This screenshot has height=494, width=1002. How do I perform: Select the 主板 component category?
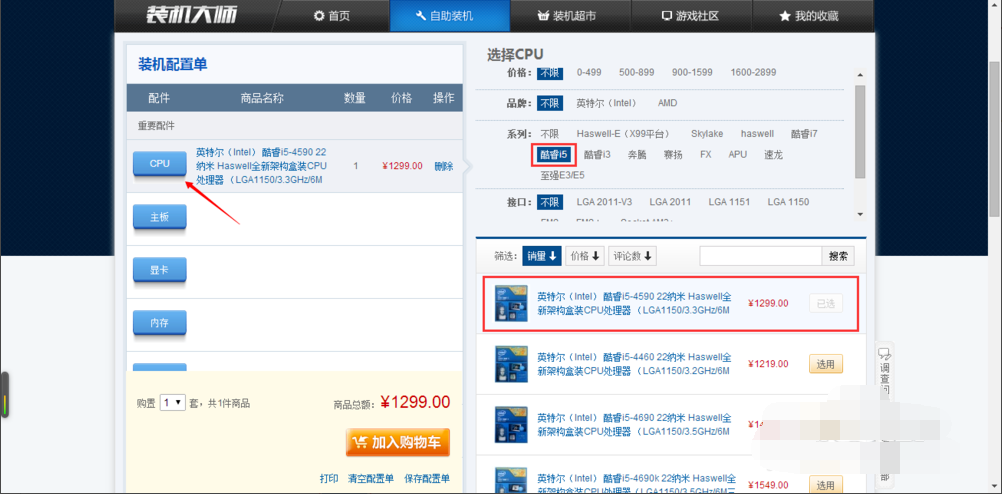point(160,217)
